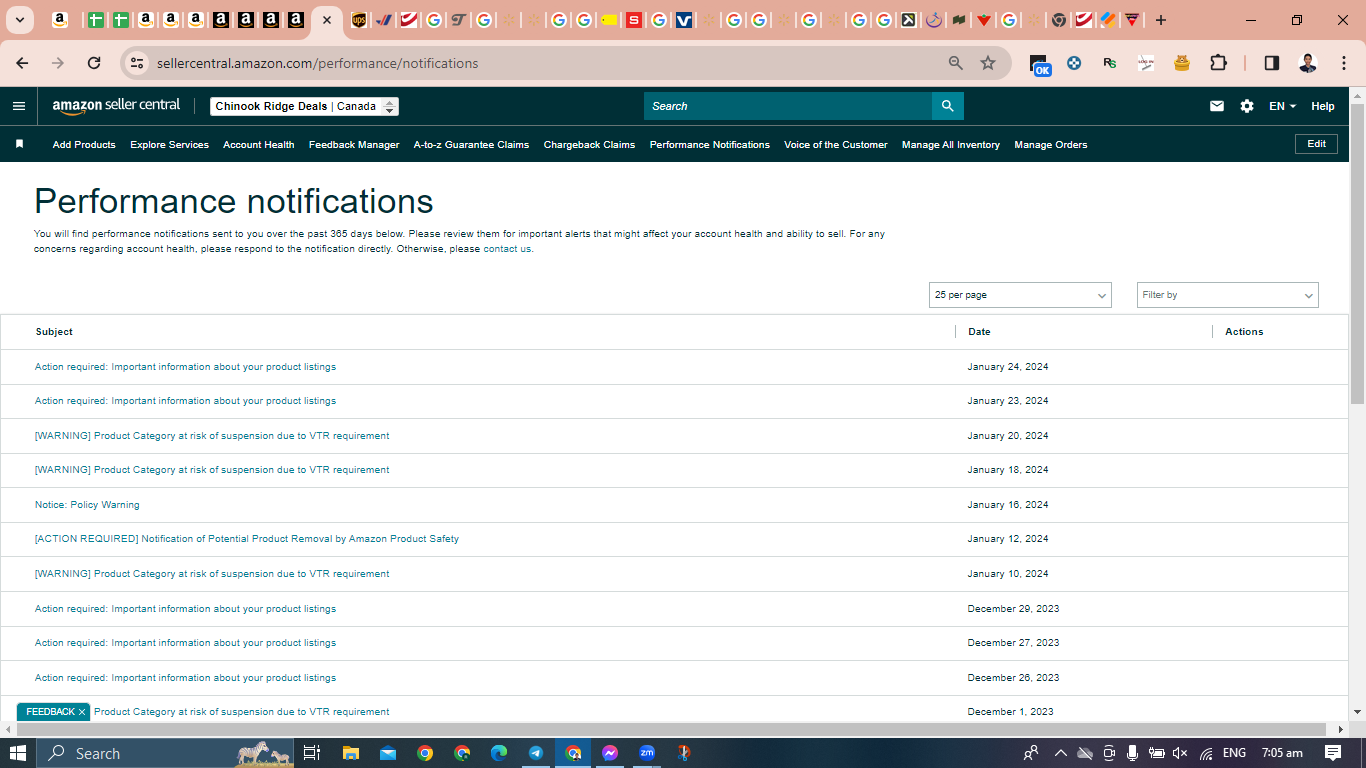The width and height of the screenshot is (1366, 768).
Task: Click the taskbar volume muted icon
Action: (x=1180, y=753)
